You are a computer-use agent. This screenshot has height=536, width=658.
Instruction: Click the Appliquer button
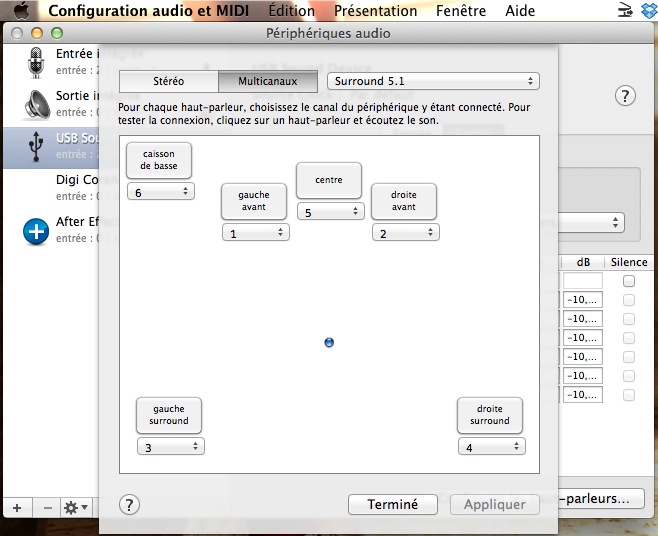pos(495,504)
